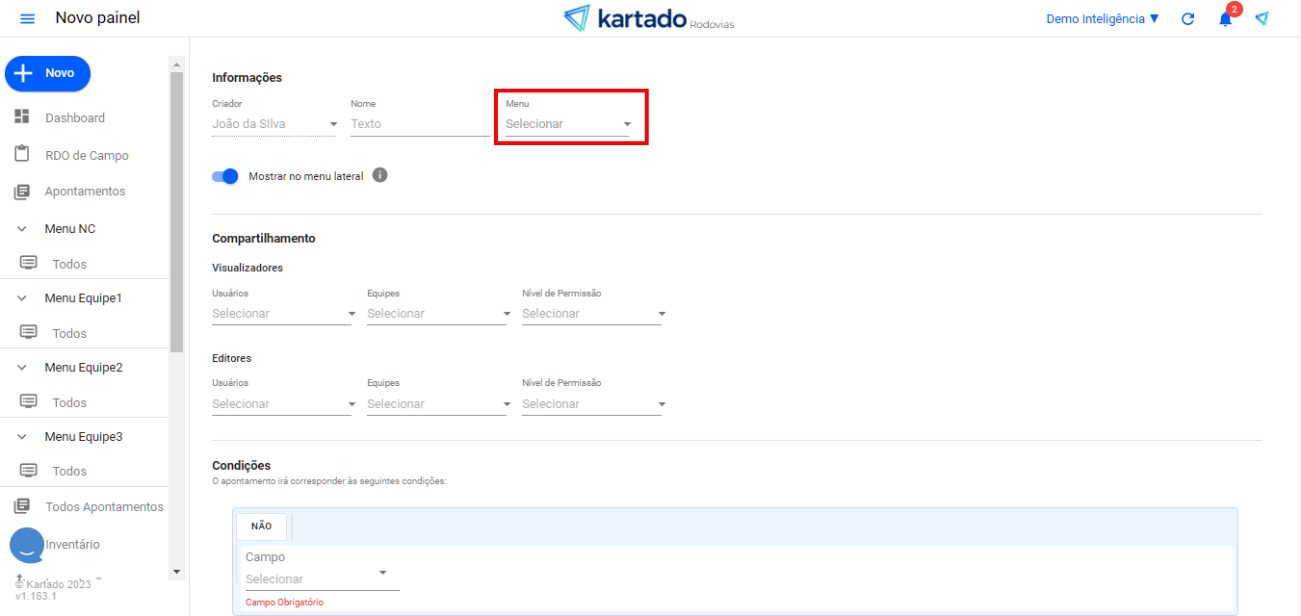Toggle Mostrar no menu lateral switch
The width and height of the screenshot is (1301, 616).
click(x=226, y=176)
